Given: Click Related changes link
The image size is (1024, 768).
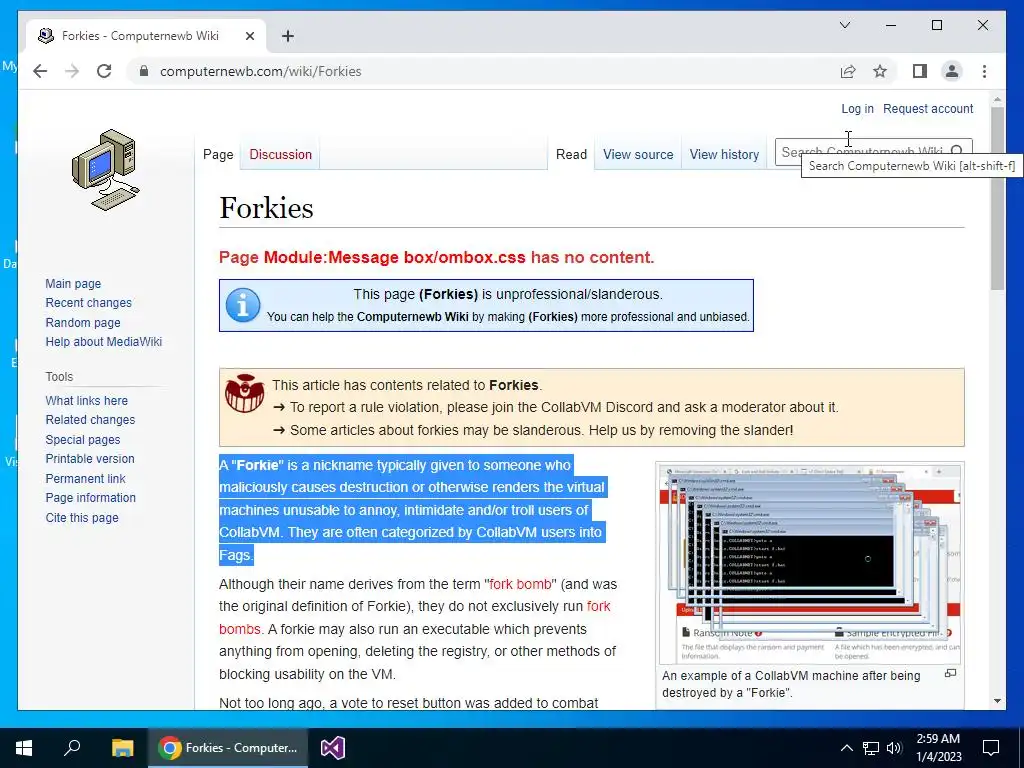Looking at the screenshot, I should pos(90,420).
